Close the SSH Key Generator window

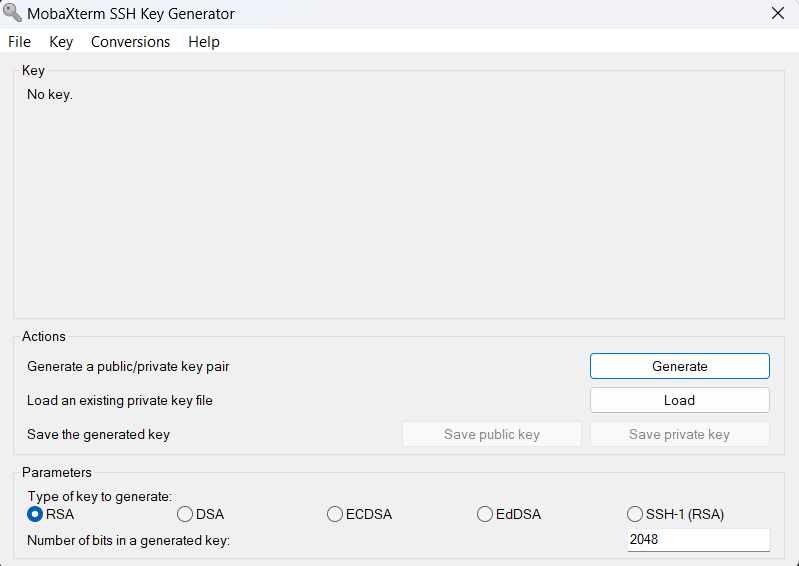(778, 13)
